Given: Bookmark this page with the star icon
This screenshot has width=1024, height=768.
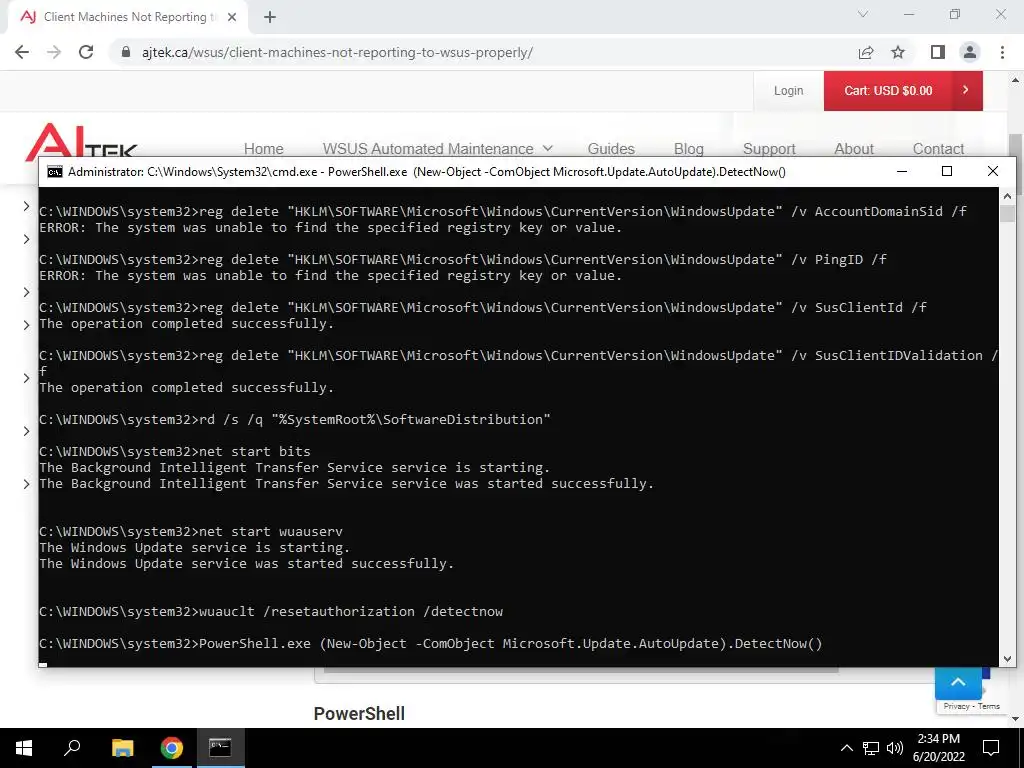Looking at the screenshot, I should point(898,52).
